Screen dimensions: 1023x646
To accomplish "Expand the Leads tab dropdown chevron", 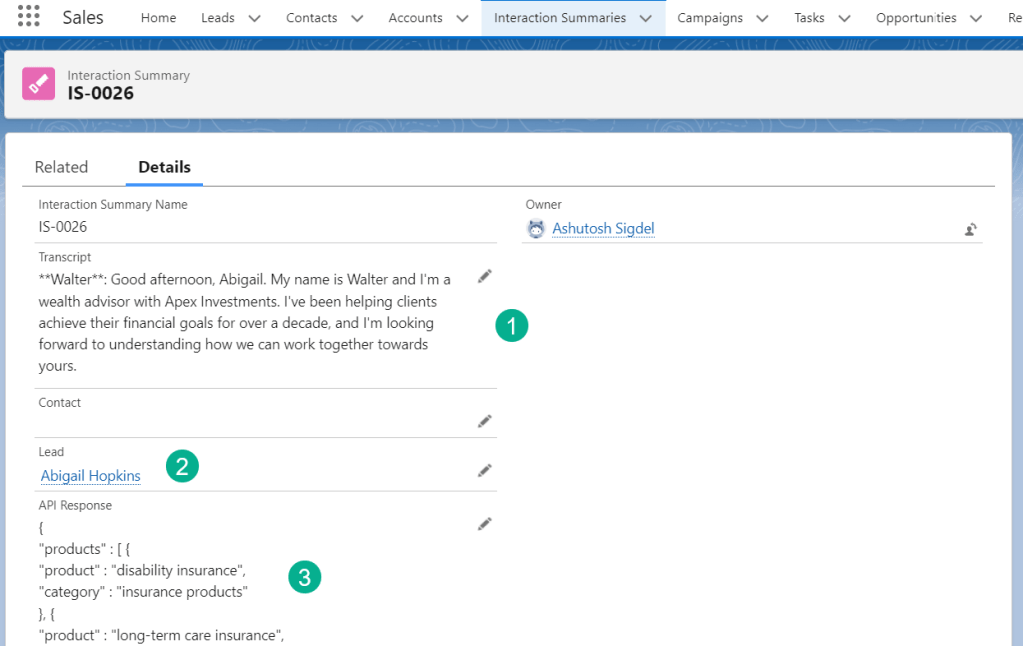I will point(254,18).
